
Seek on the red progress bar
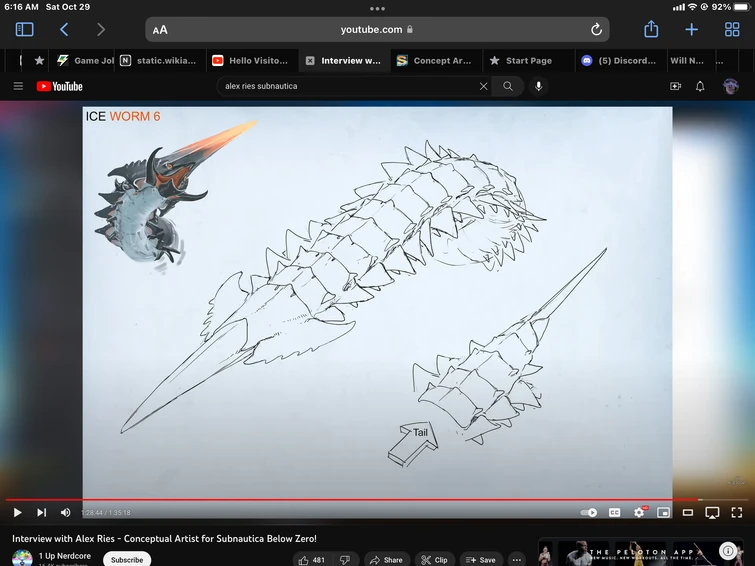coord(378,500)
